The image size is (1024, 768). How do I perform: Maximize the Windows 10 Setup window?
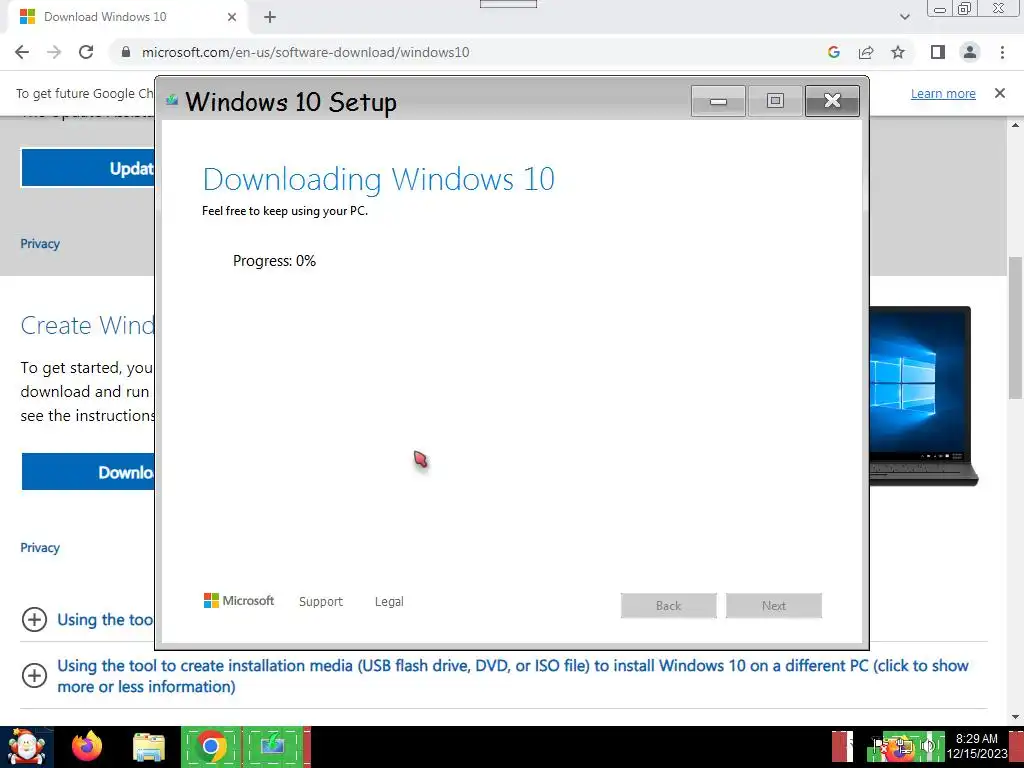775,101
